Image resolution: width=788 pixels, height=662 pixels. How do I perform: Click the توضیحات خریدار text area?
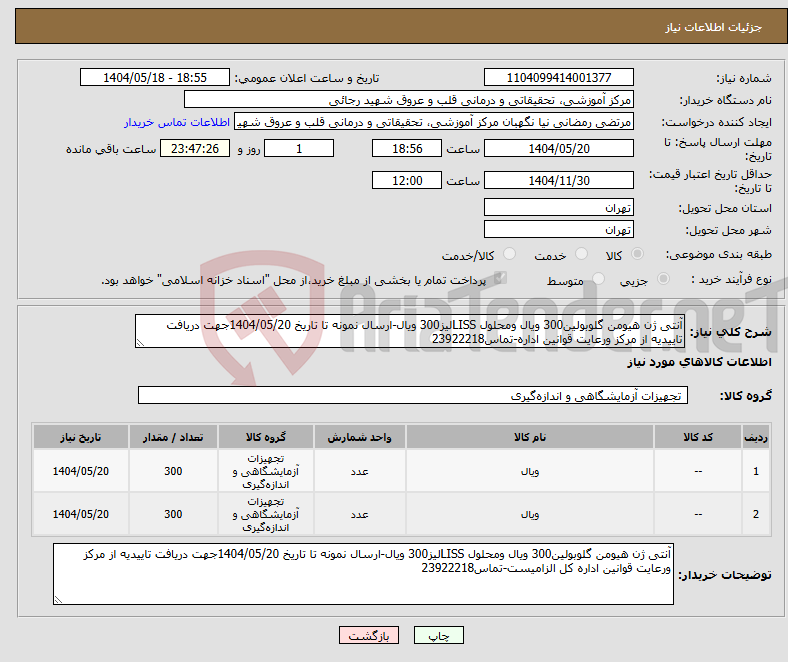pos(363,574)
